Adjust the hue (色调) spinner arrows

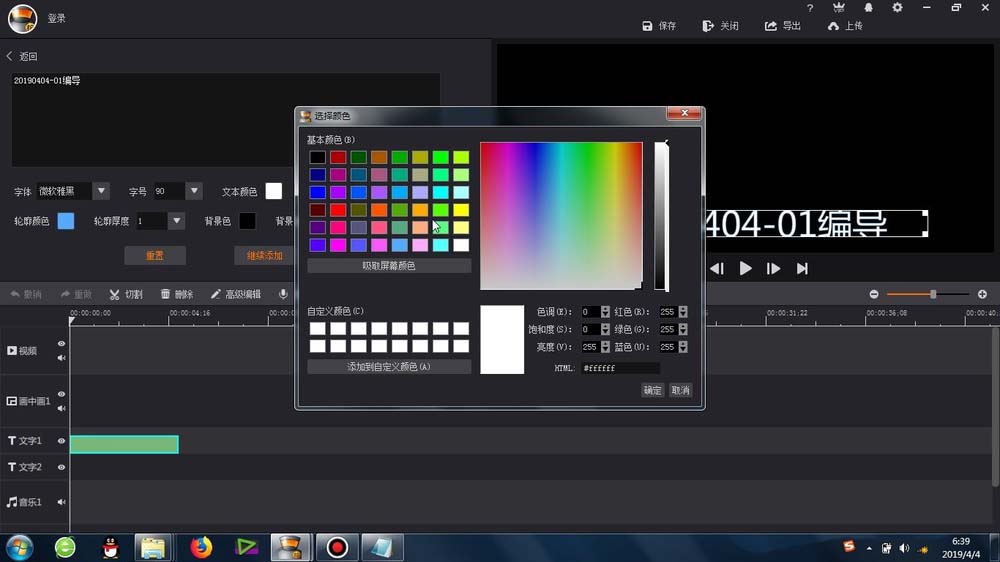click(605, 312)
